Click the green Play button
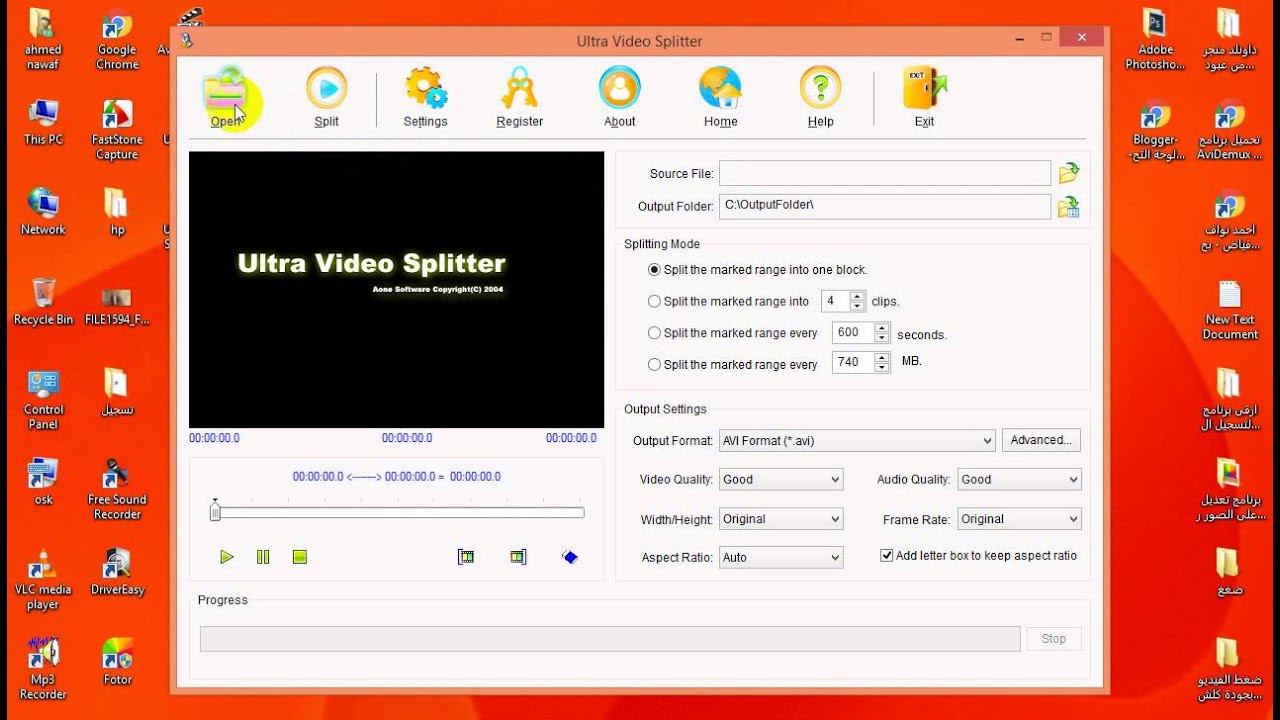Image resolution: width=1280 pixels, height=720 pixels. click(227, 557)
